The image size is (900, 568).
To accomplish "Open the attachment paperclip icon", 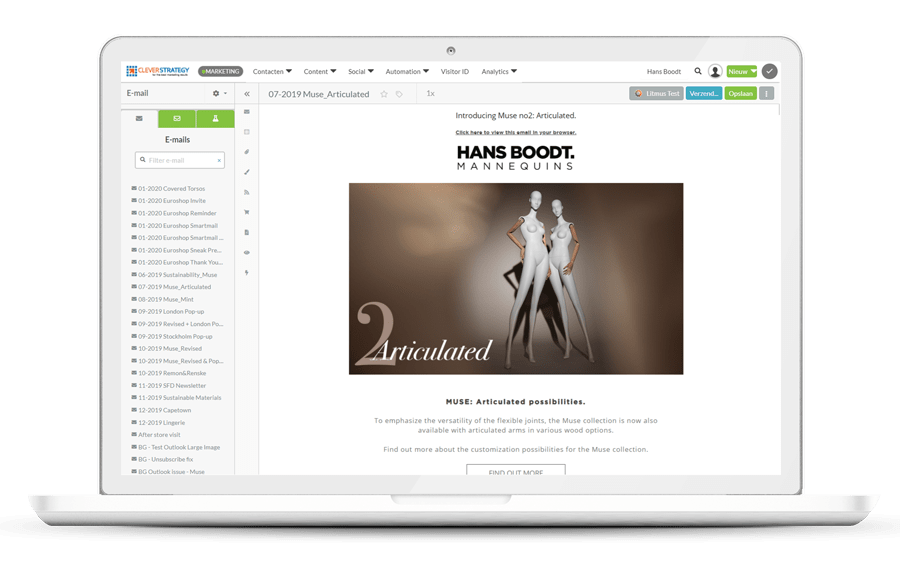I will point(247,152).
